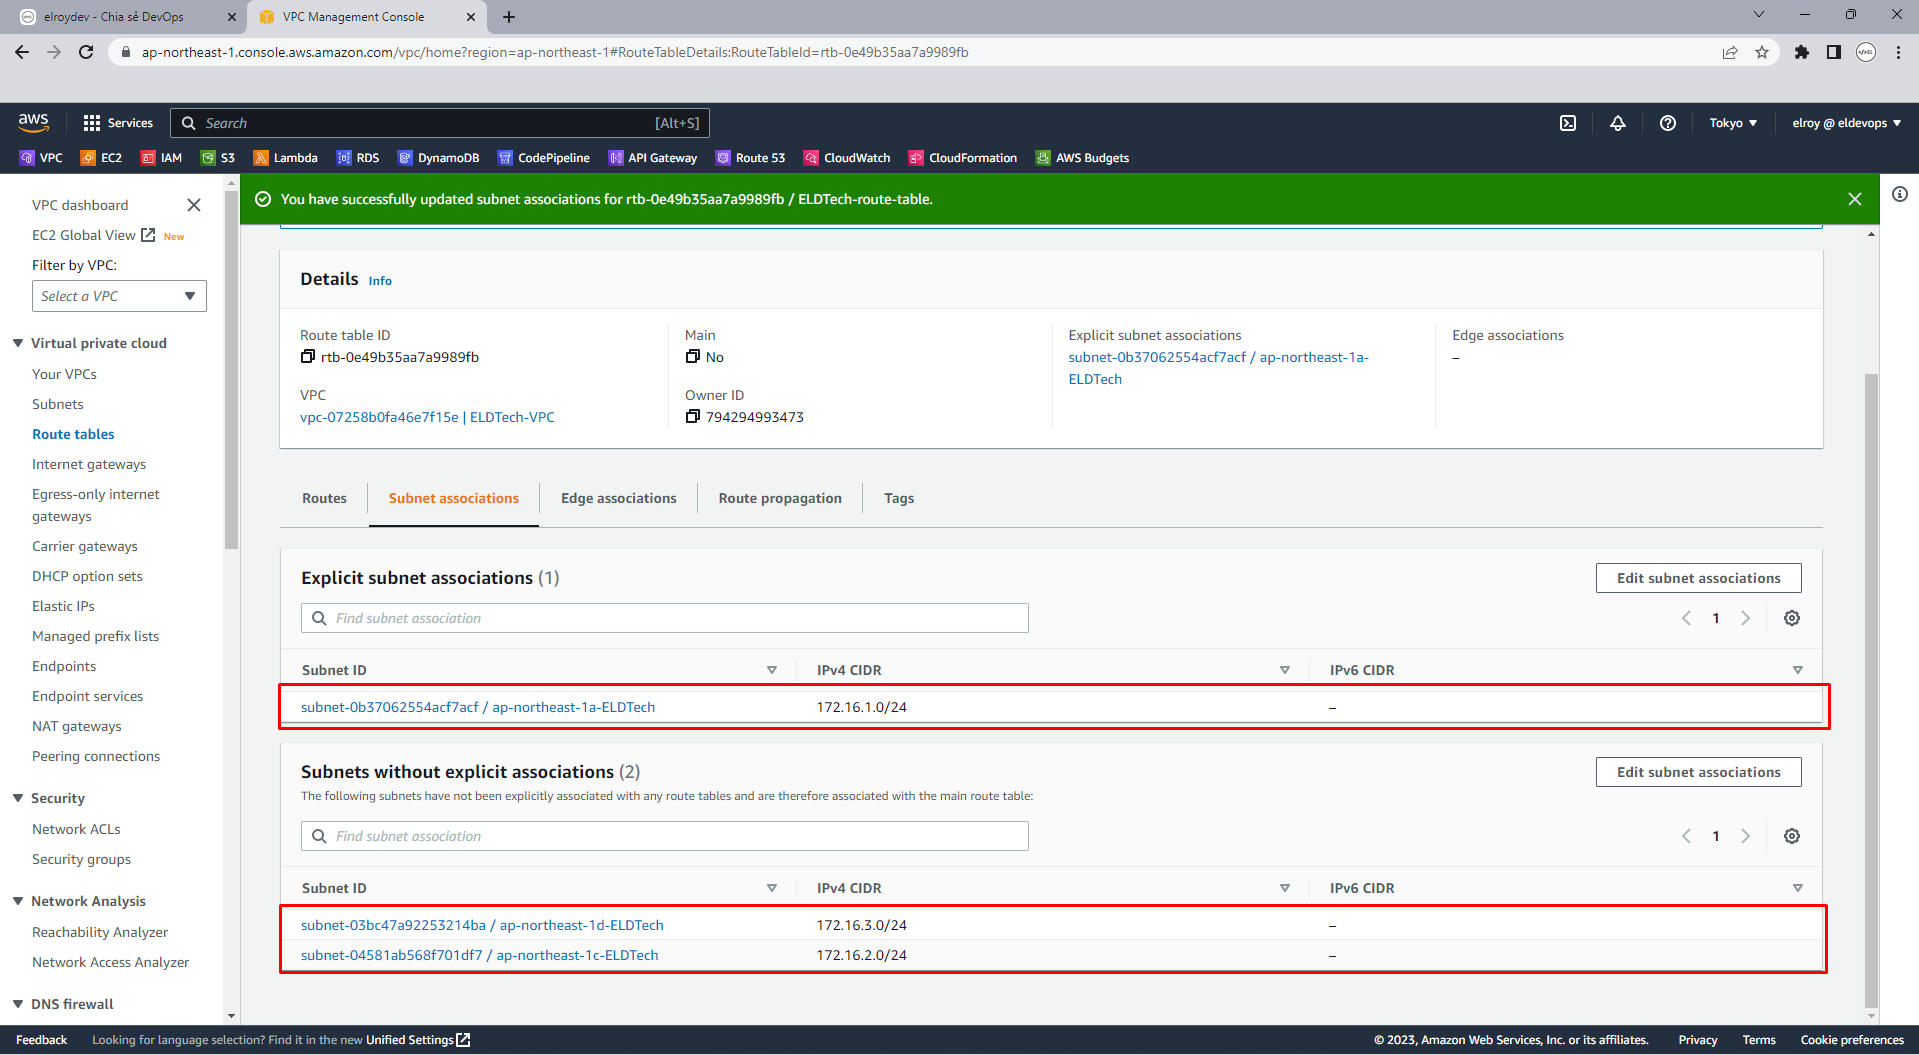The width and height of the screenshot is (1919, 1055).
Task: Open explicit associations table settings gear
Action: click(x=1792, y=618)
